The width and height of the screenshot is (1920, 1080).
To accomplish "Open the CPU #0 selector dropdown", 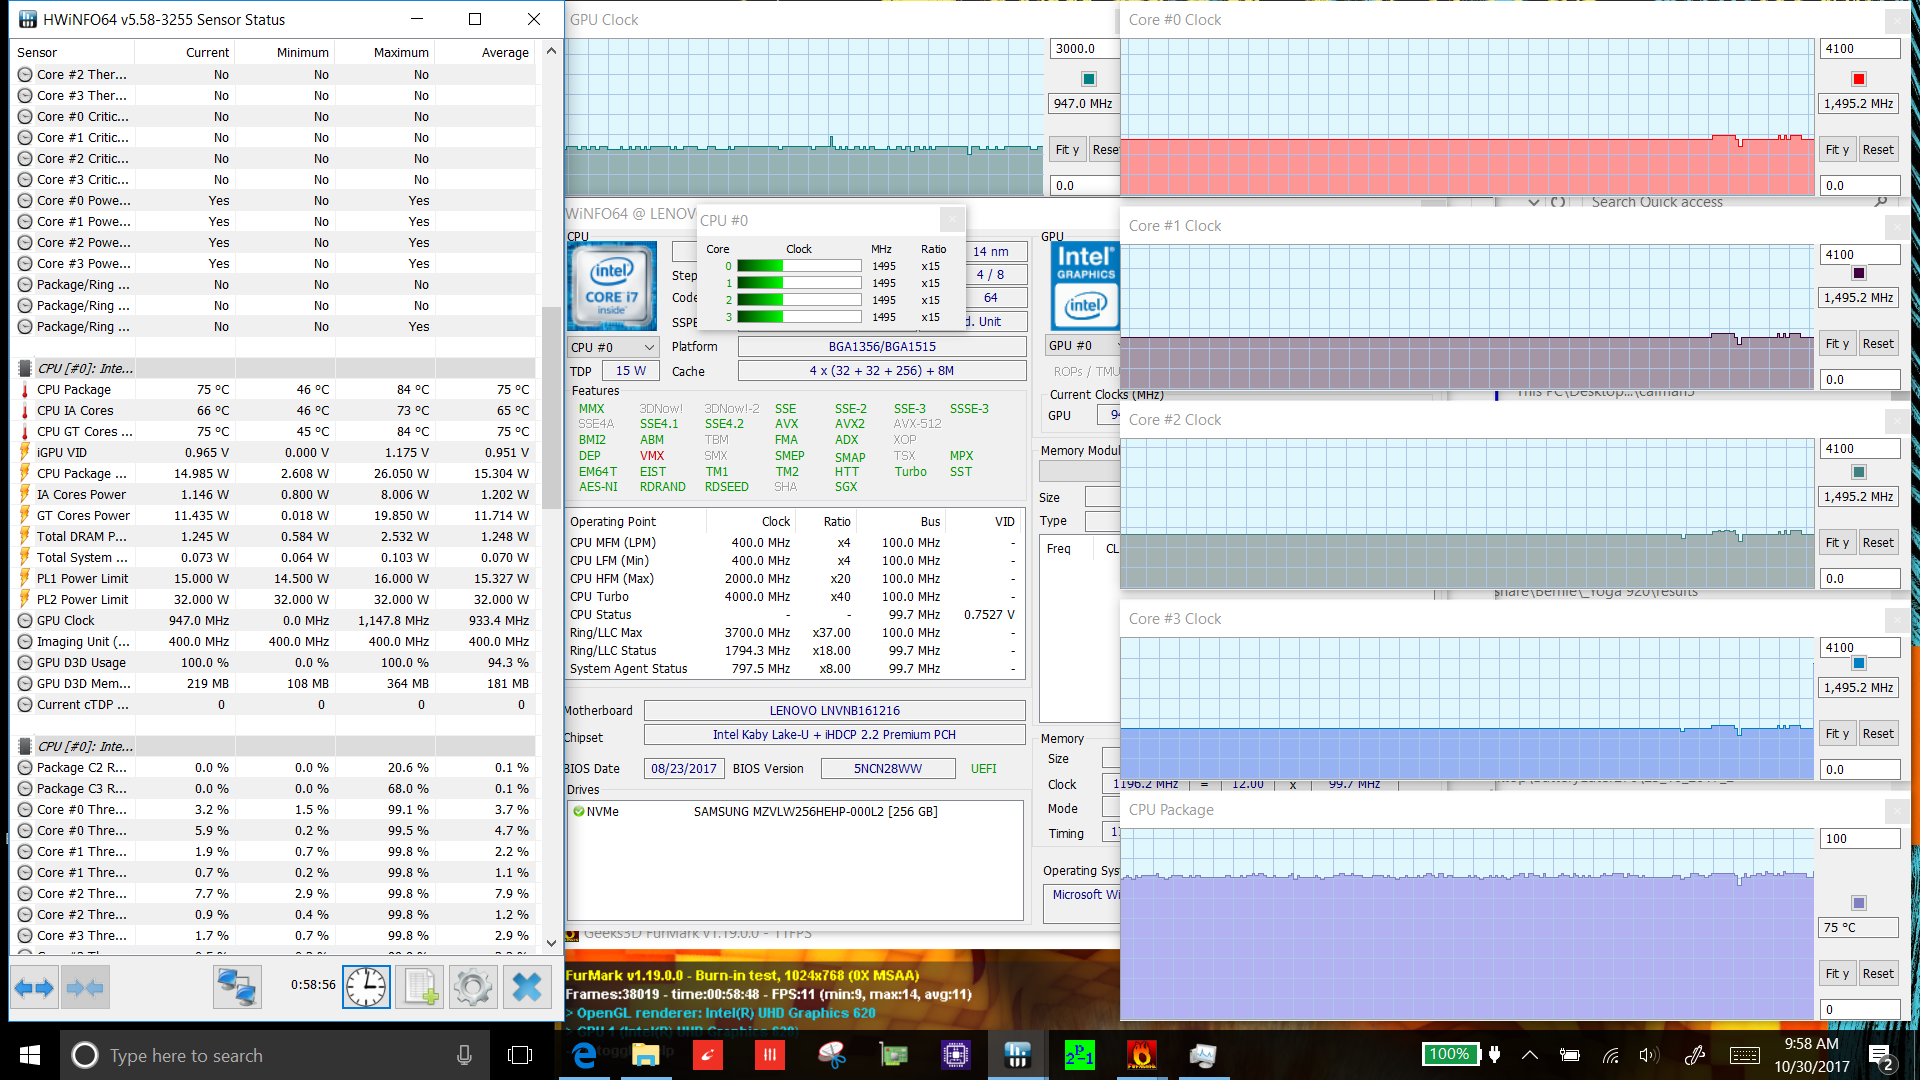I will 613,347.
